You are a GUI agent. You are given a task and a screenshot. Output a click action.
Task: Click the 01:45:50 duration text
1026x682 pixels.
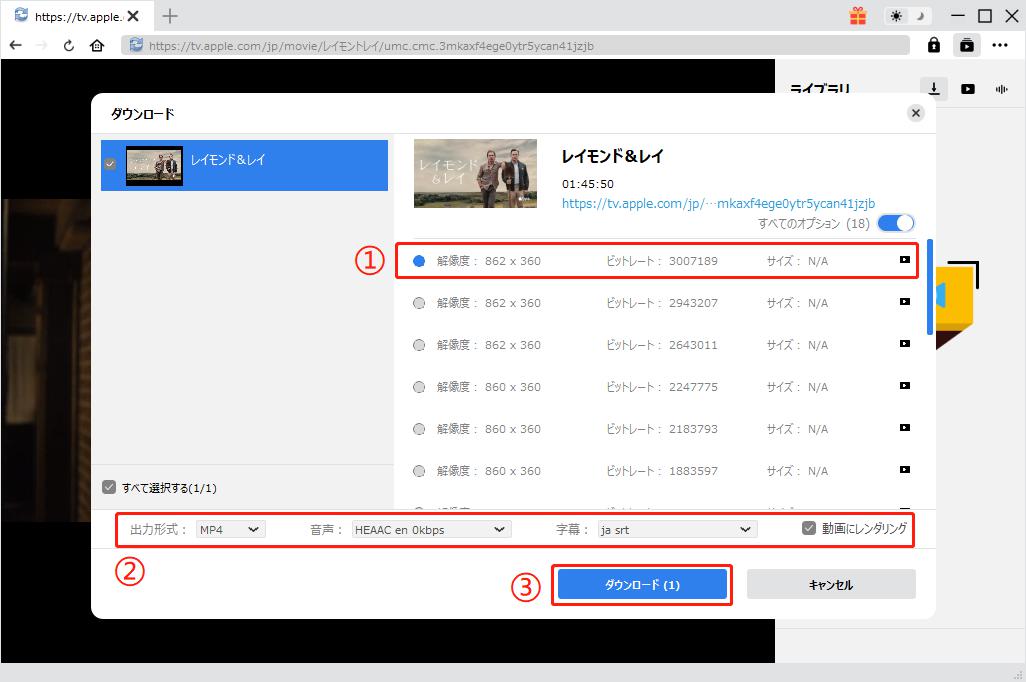point(588,184)
